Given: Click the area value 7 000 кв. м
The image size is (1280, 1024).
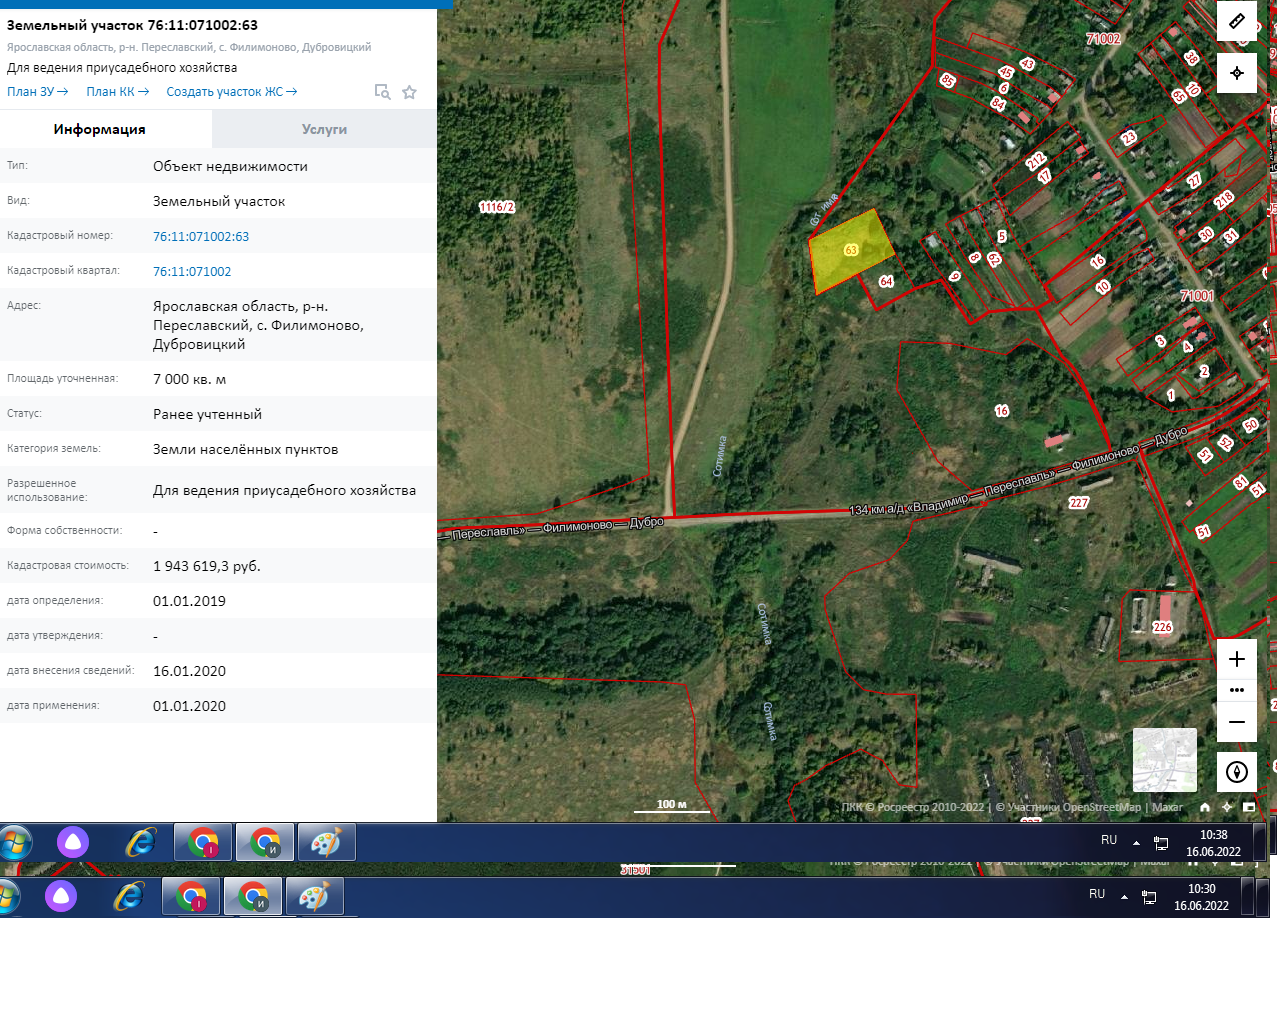Looking at the screenshot, I should 190,380.
